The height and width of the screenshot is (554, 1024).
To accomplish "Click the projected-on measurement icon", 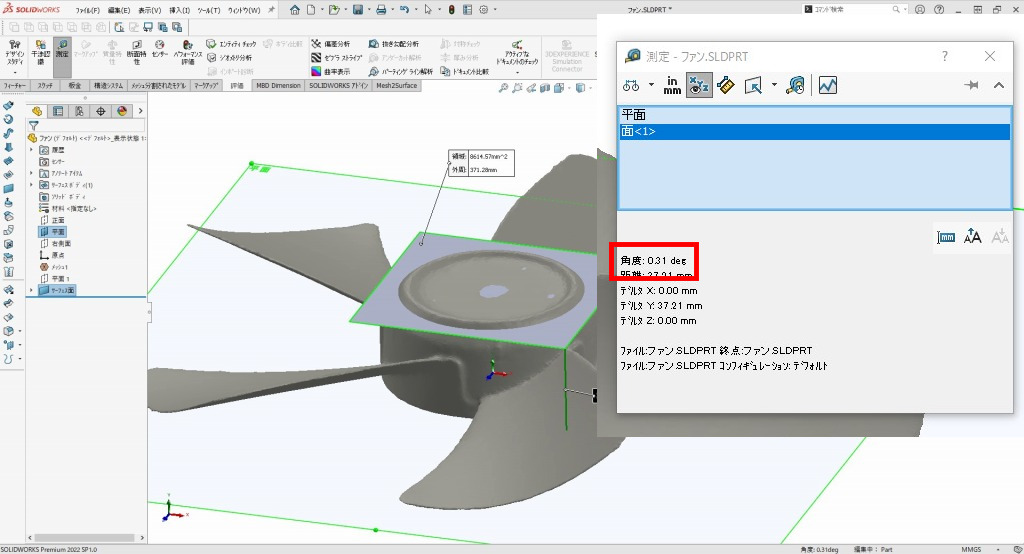I will (754, 85).
